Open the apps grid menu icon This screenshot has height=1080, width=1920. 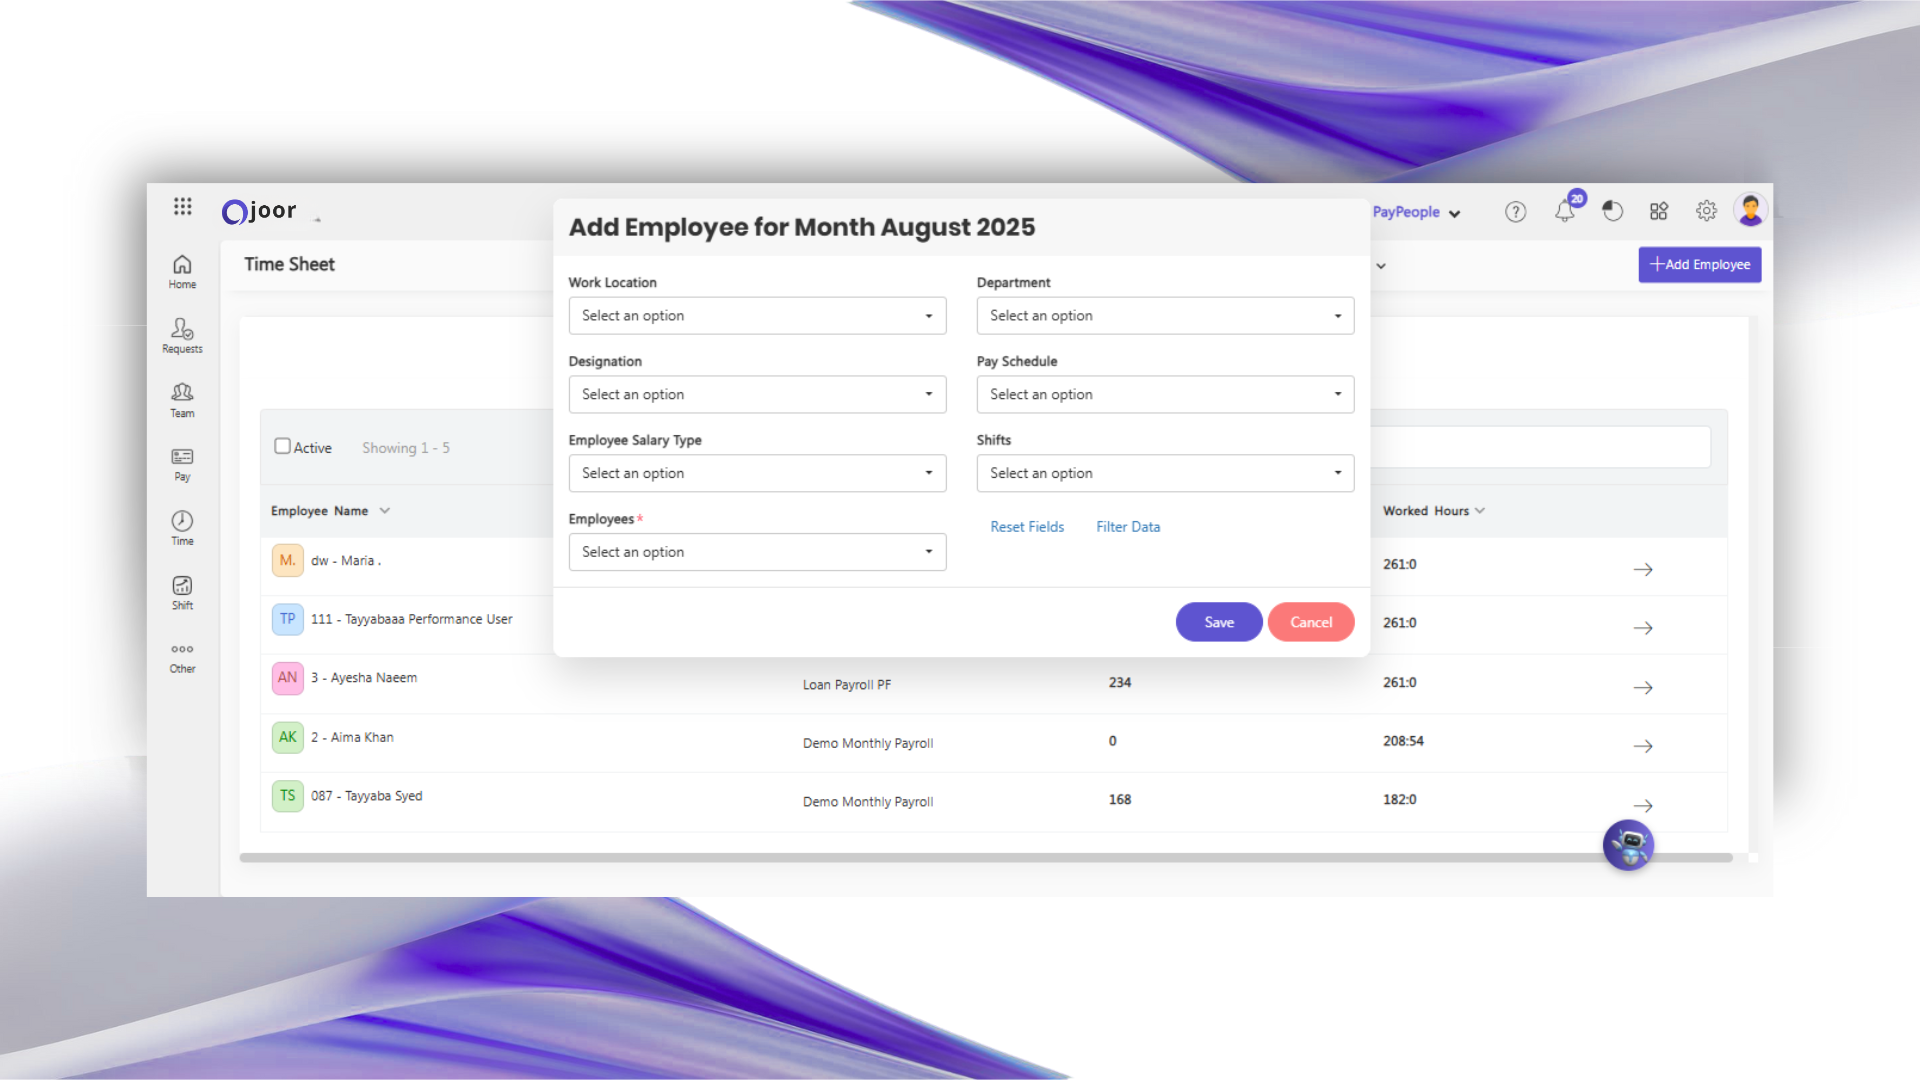(x=182, y=206)
